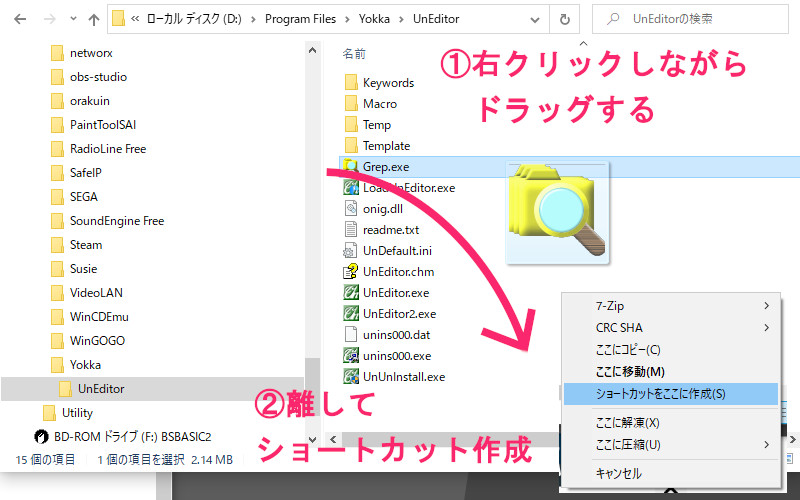Select the Grep.exe file icon

point(351,166)
